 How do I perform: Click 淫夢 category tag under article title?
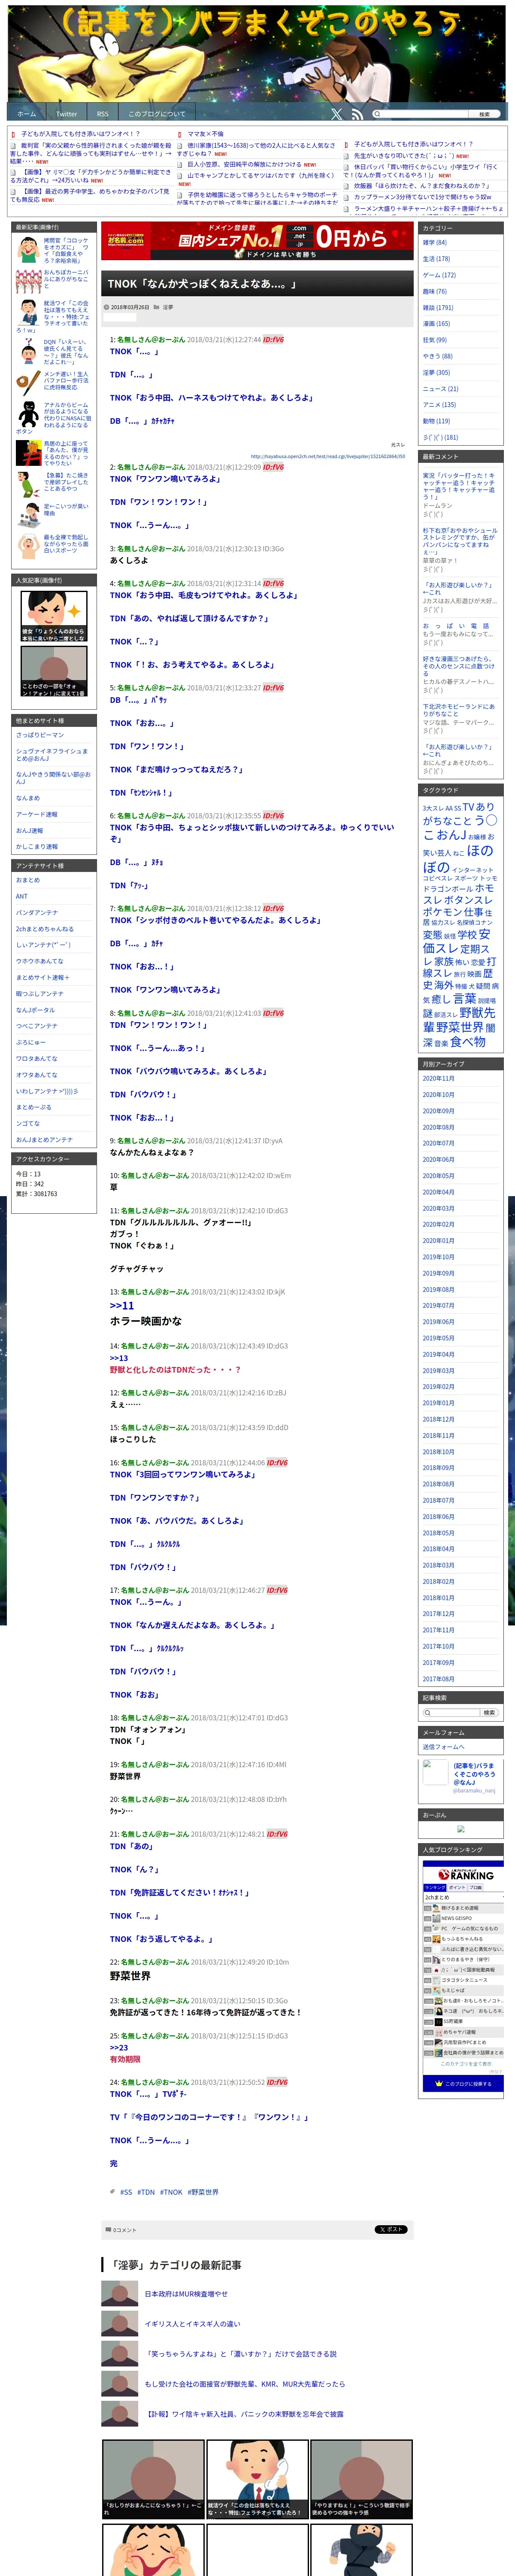click(x=168, y=307)
